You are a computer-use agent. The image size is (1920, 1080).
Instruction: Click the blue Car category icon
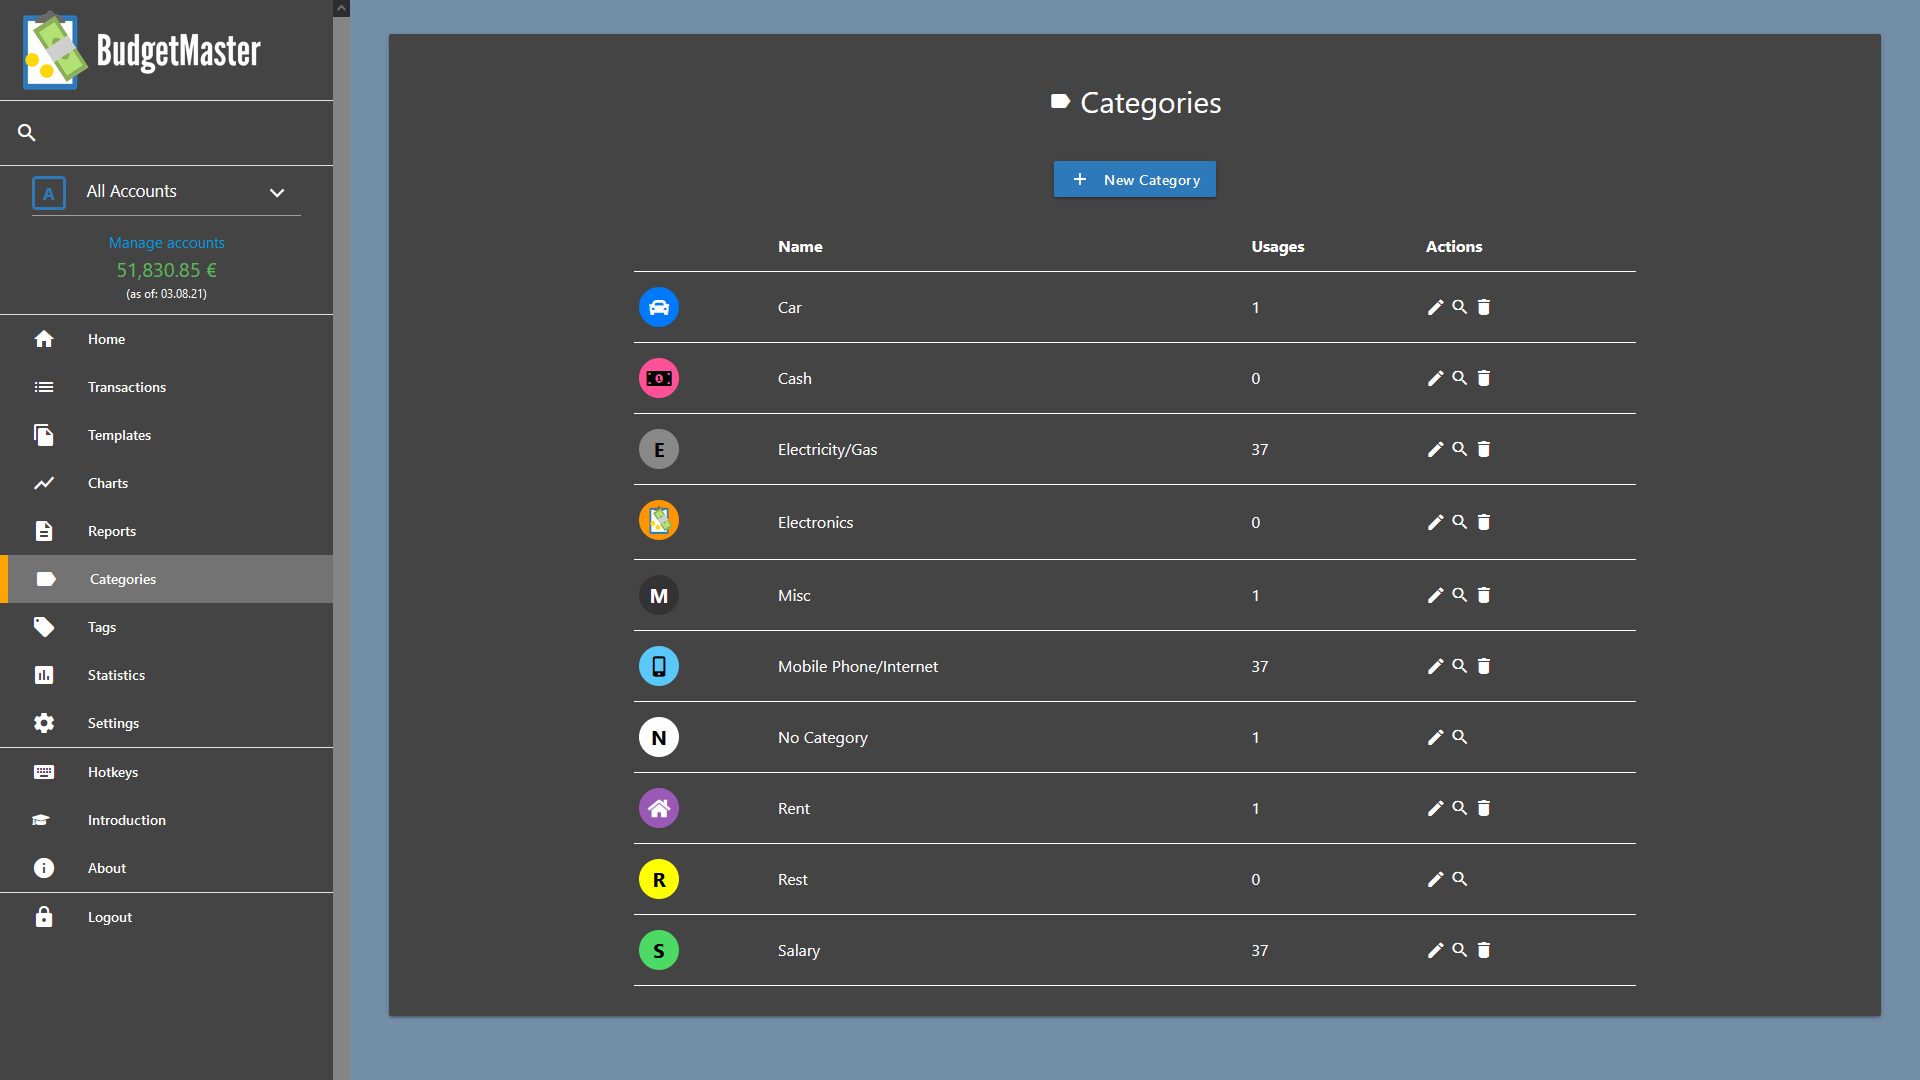tap(659, 307)
